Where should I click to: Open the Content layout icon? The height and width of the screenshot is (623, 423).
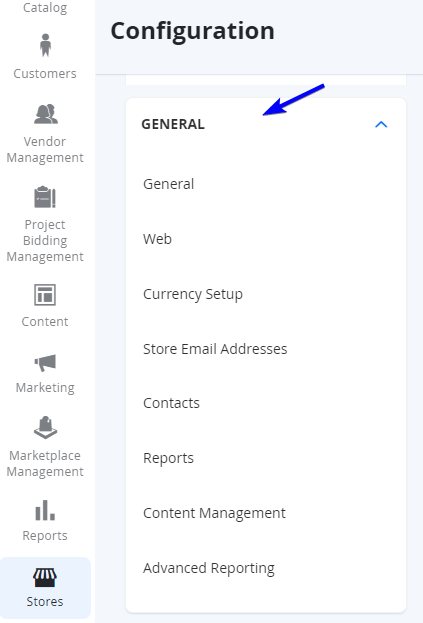(45, 295)
